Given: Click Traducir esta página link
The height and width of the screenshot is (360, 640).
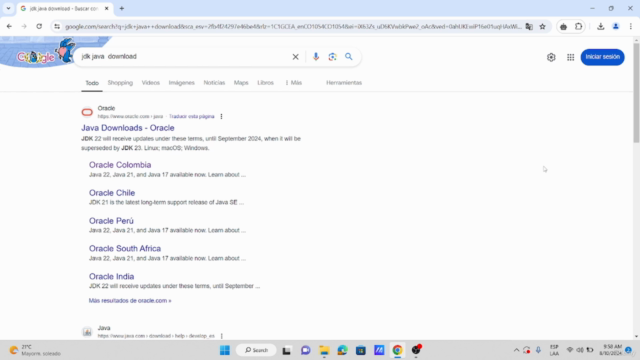Looking at the screenshot, I should pos(191,116).
